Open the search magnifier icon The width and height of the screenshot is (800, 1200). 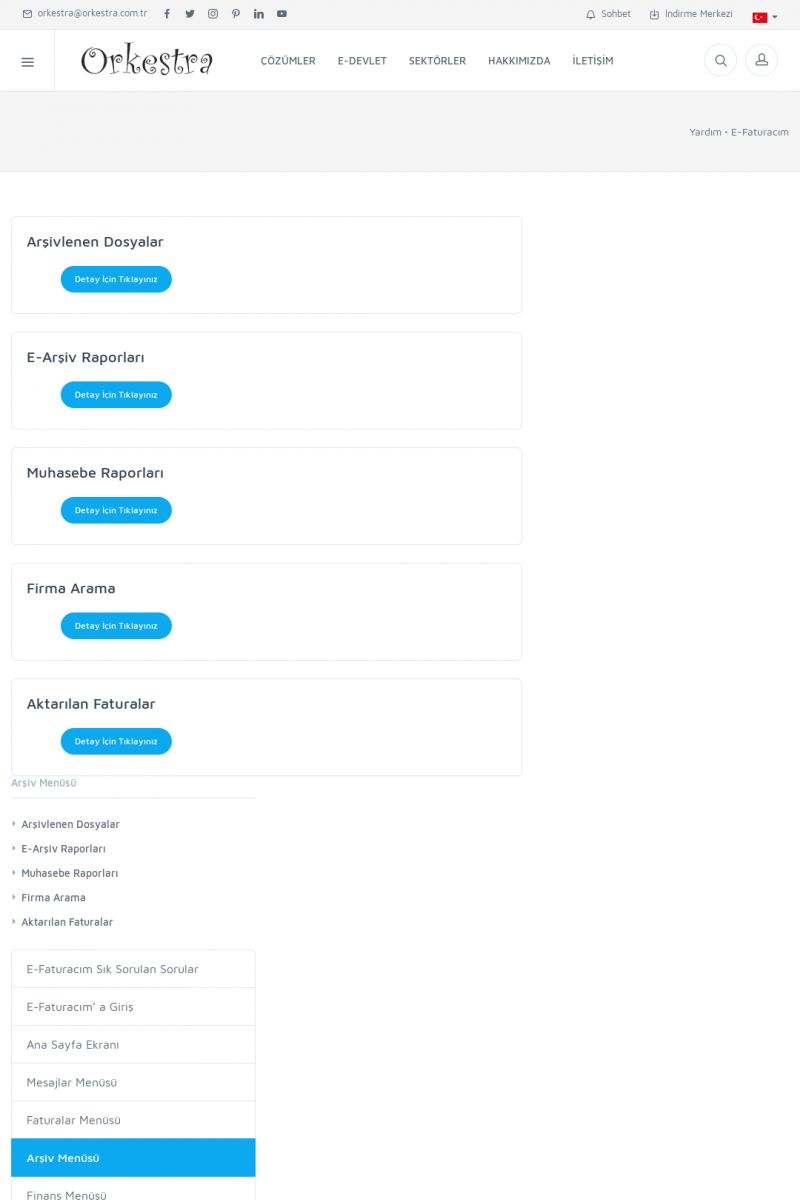click(720, 61)
